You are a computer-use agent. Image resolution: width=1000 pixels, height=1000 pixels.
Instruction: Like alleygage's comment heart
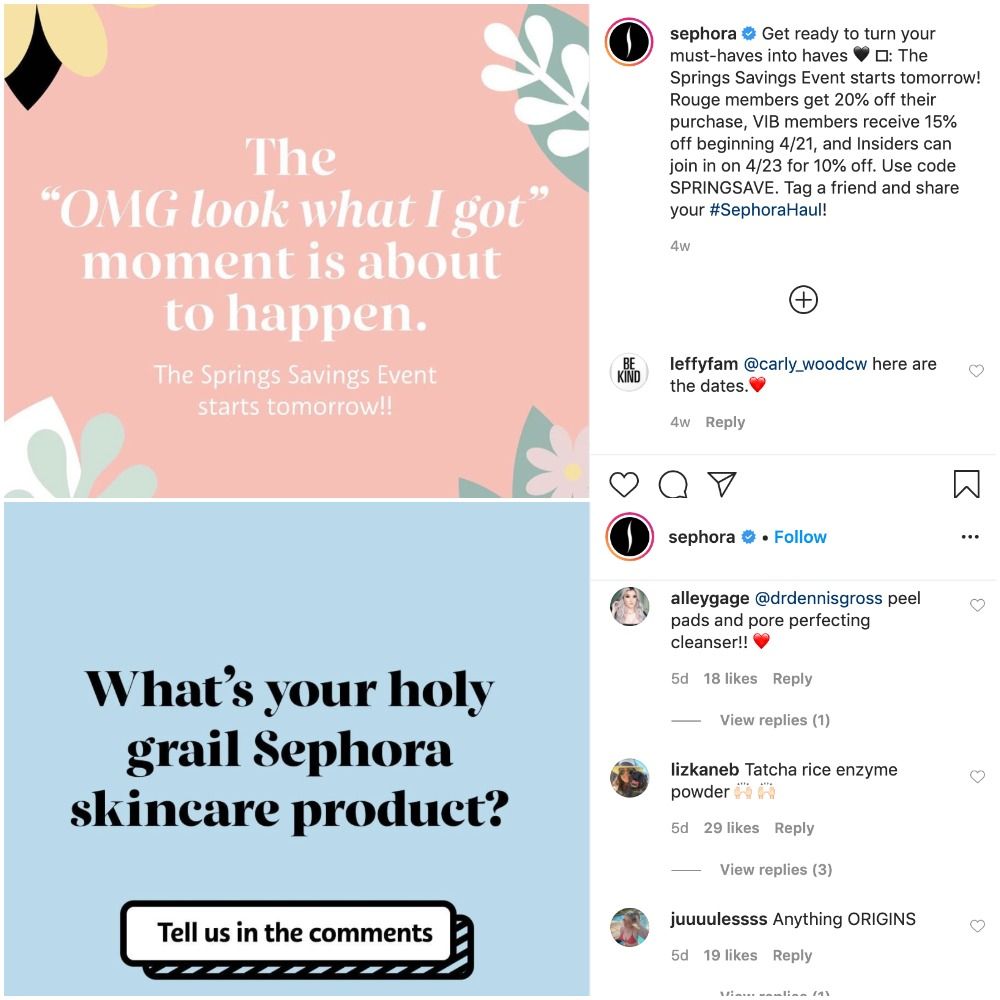coord(978,605)
